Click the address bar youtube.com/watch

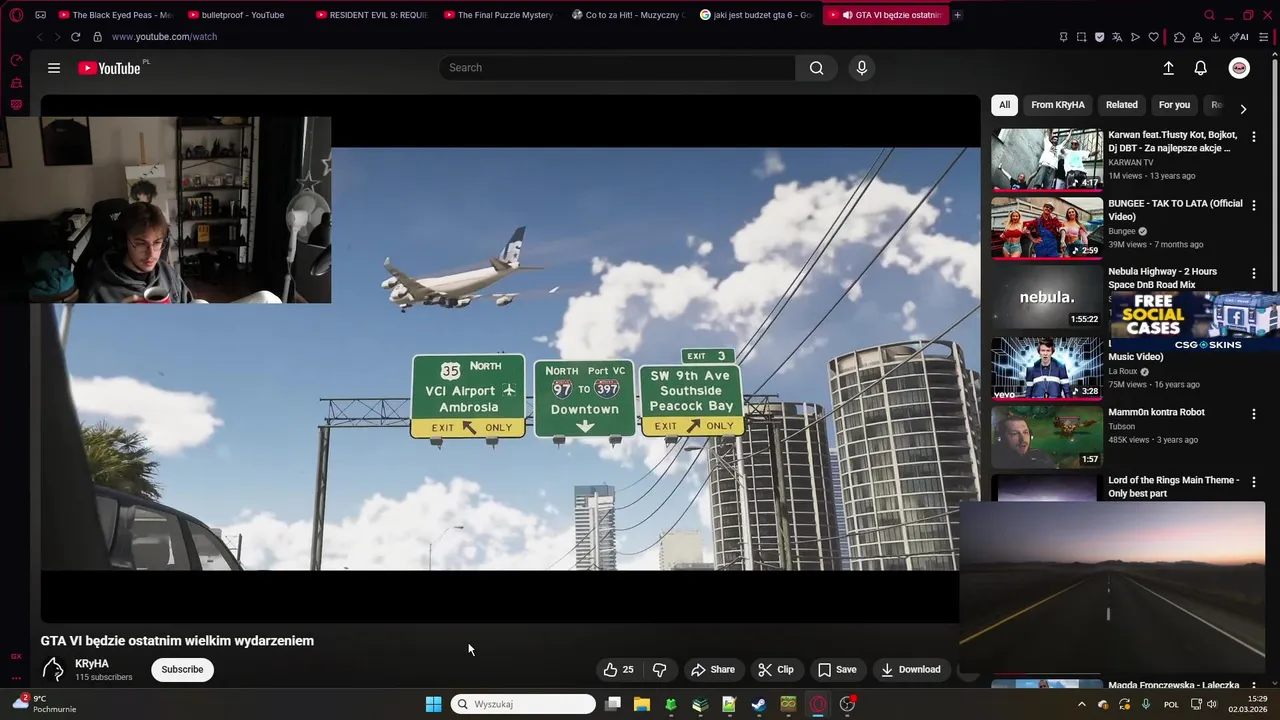164,37
